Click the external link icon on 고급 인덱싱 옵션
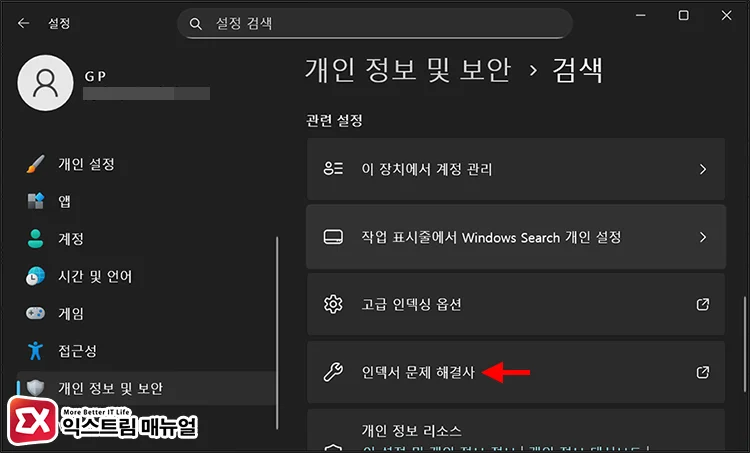The width and height of the screenshot is (750, 453). click(703, 304)
